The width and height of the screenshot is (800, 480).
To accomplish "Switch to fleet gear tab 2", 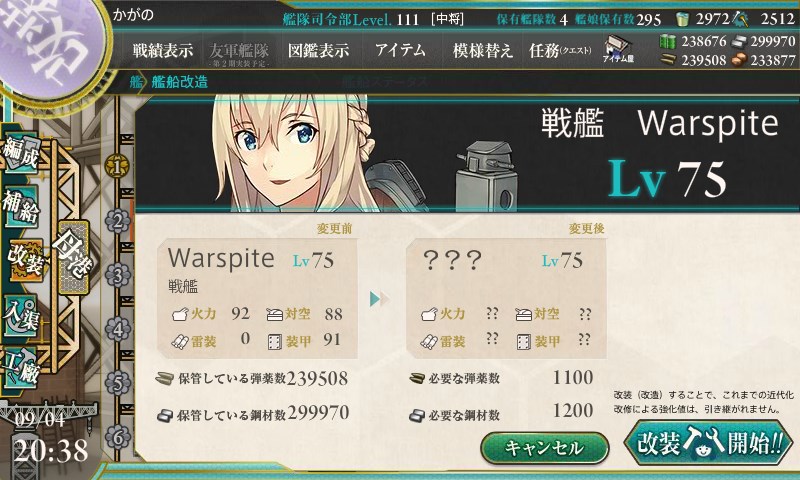I will pos(118,221).
